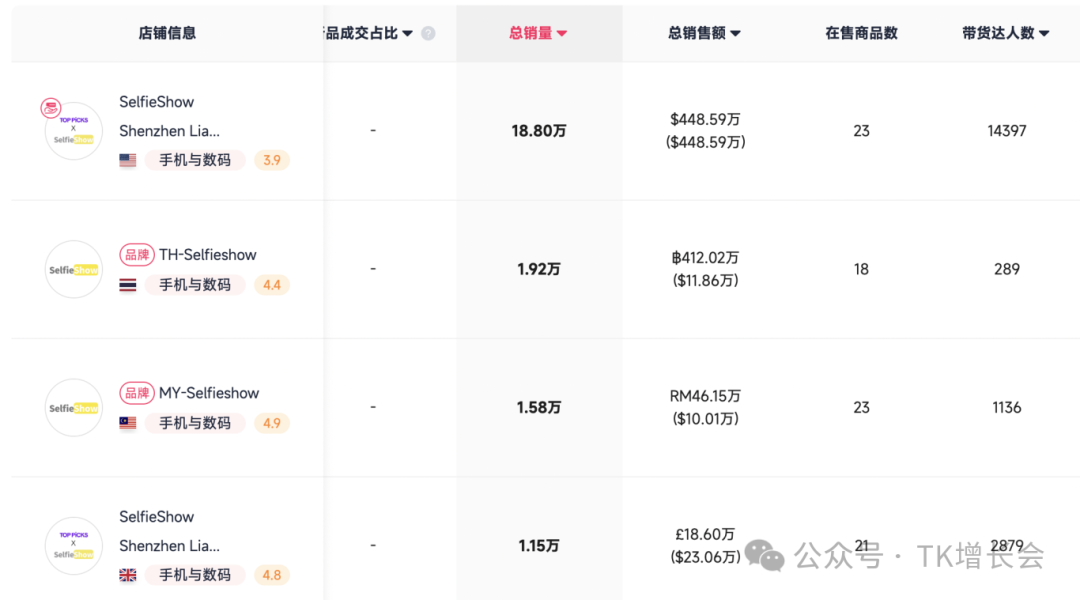Click the UK flag icon
This screenshot has height=600, width=1080.
(x=128, y=575)
